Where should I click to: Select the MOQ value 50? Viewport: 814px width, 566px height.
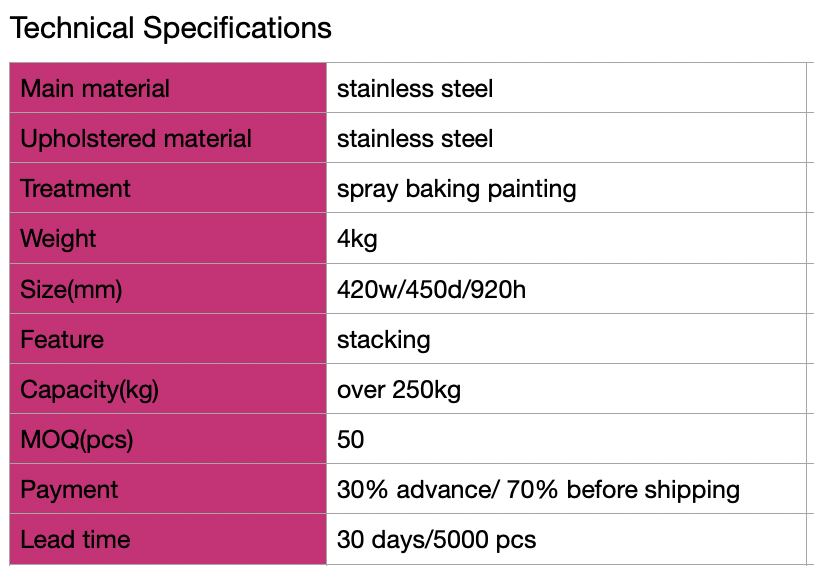point(351,440)
